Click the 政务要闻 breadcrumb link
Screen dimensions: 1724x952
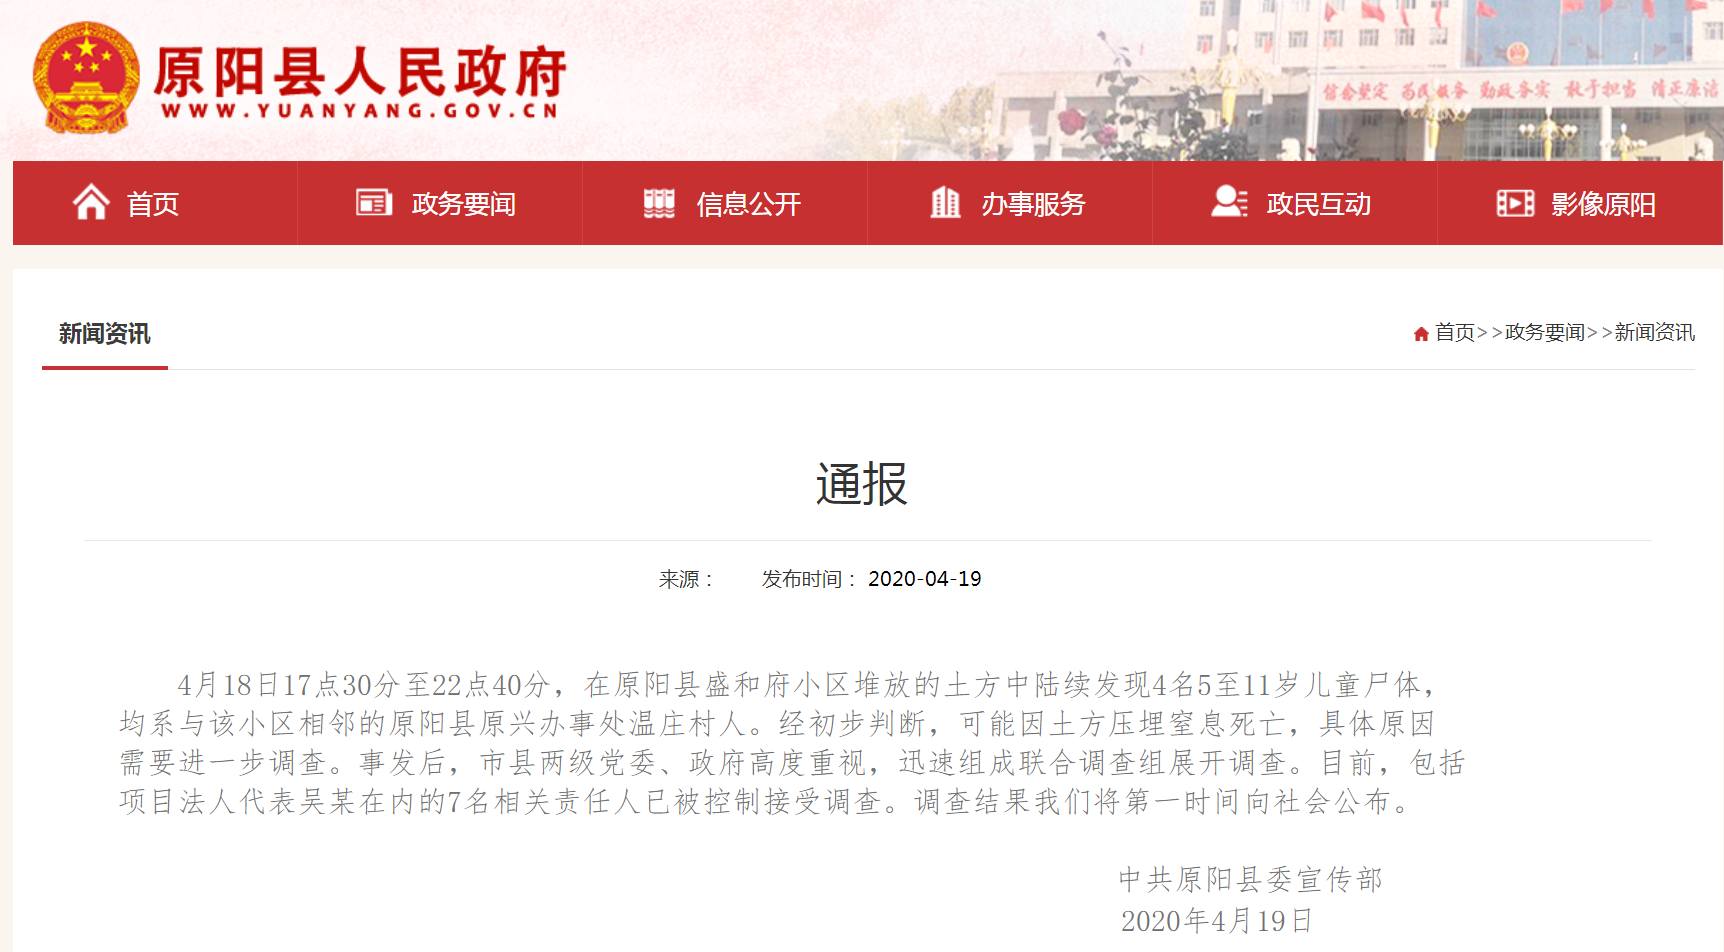point(1545,332)
